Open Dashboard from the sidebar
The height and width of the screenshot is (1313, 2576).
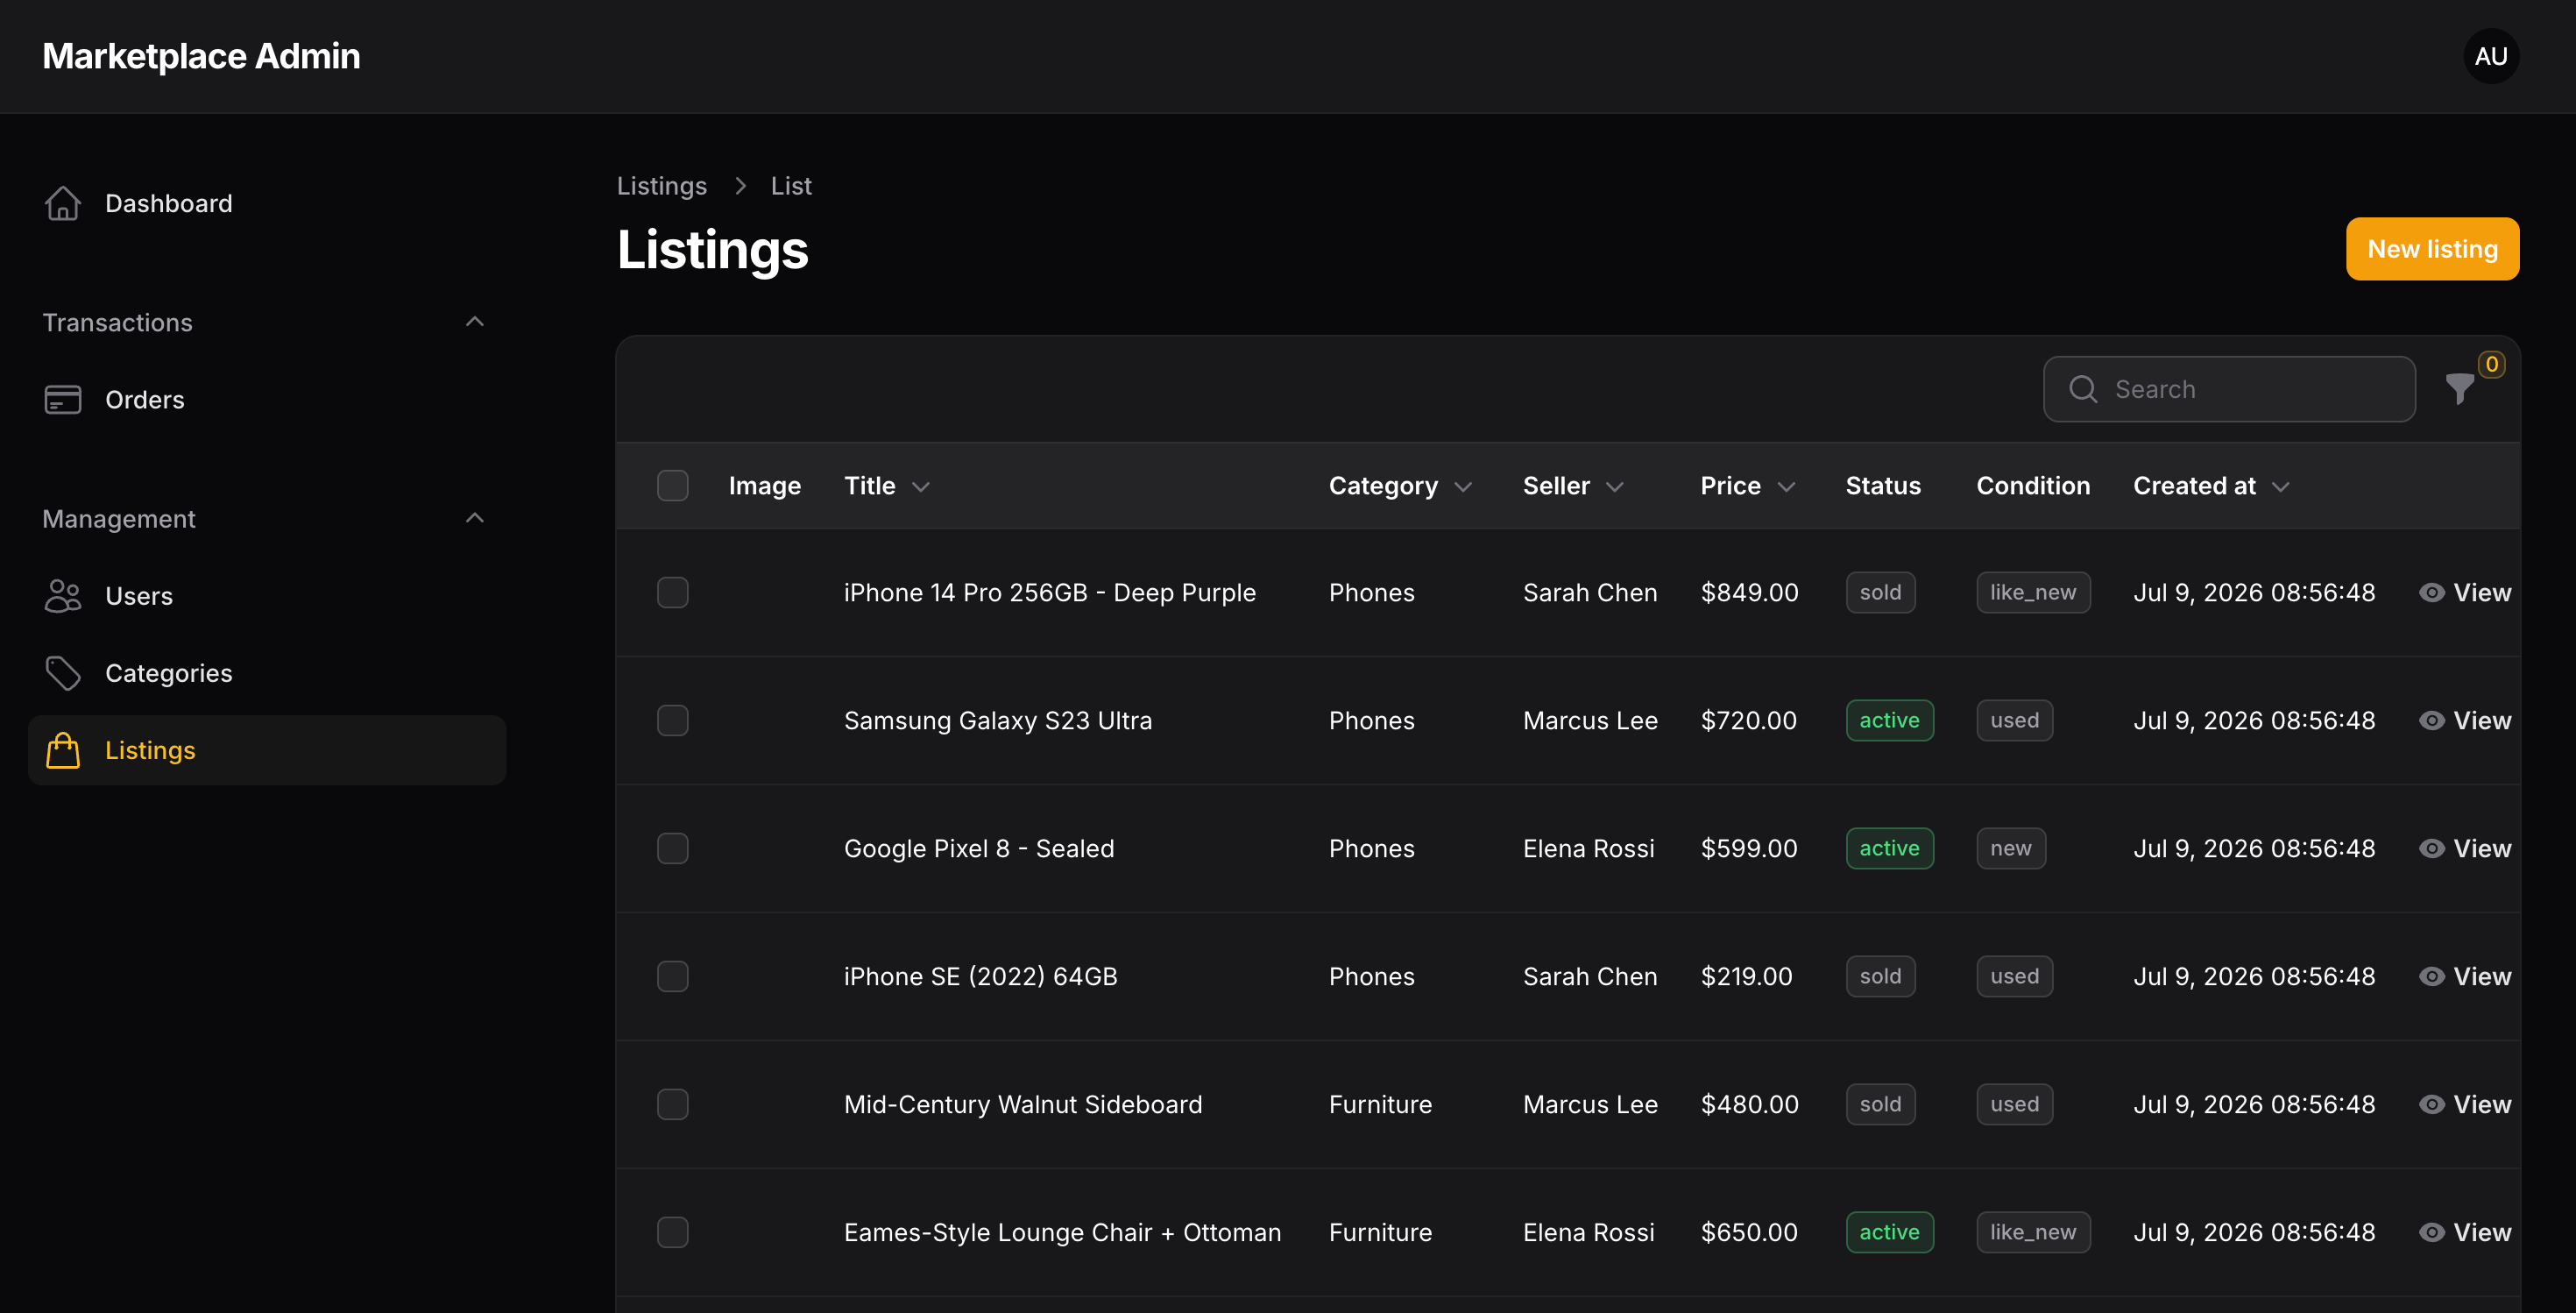click(267, 203)
